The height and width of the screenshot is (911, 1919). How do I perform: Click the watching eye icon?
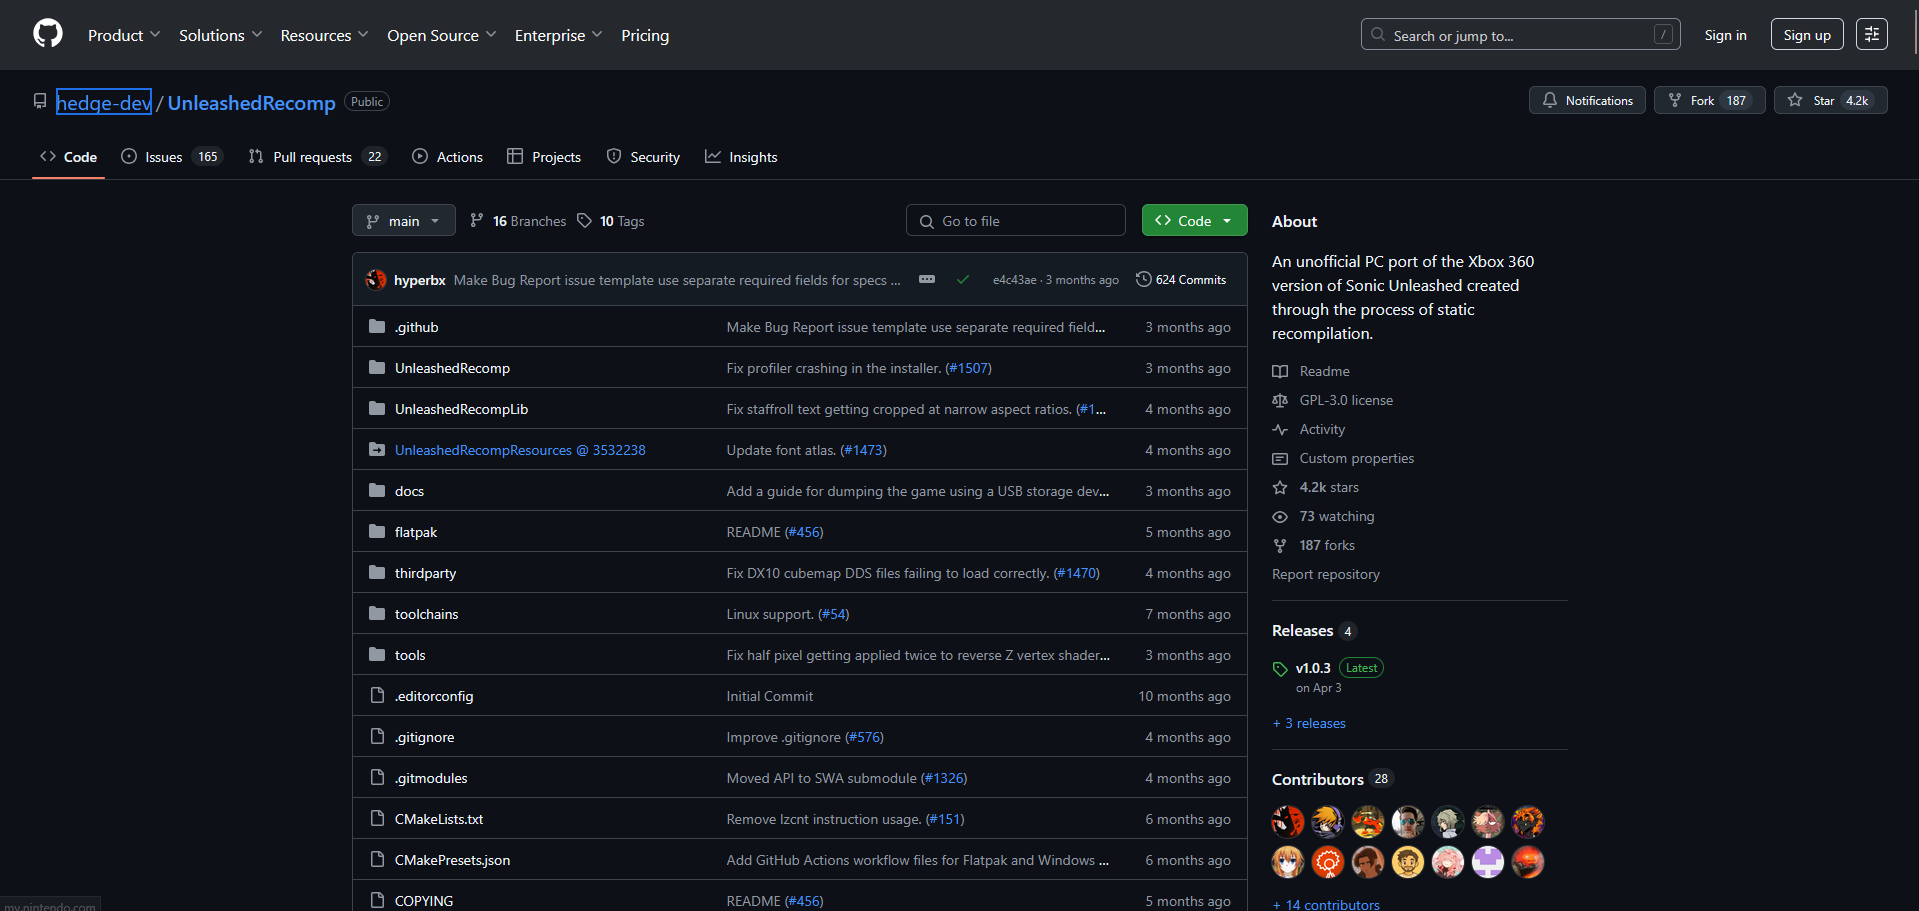coord(1280,516)
